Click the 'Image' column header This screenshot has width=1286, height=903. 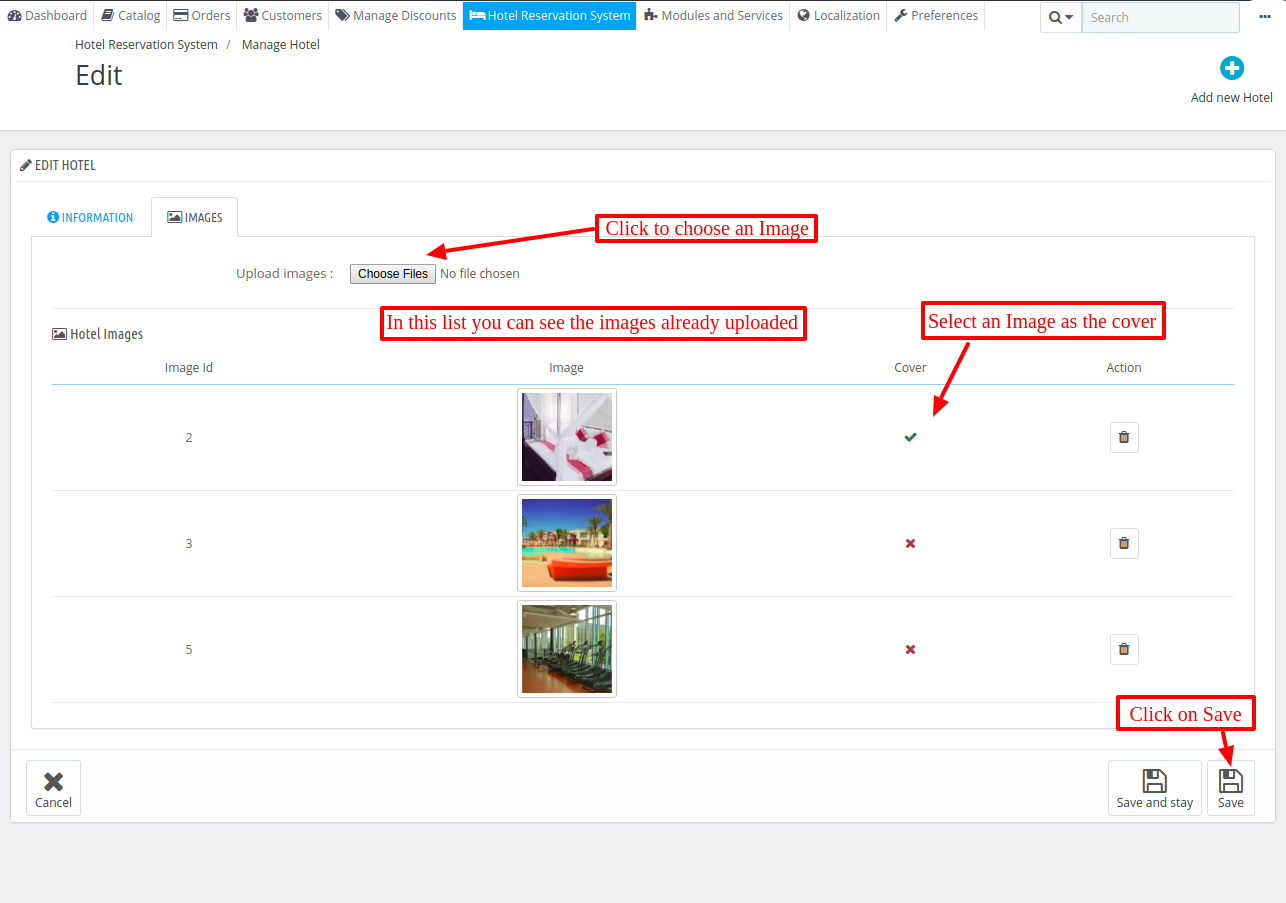pyautogui.click(x=566, y=367)
